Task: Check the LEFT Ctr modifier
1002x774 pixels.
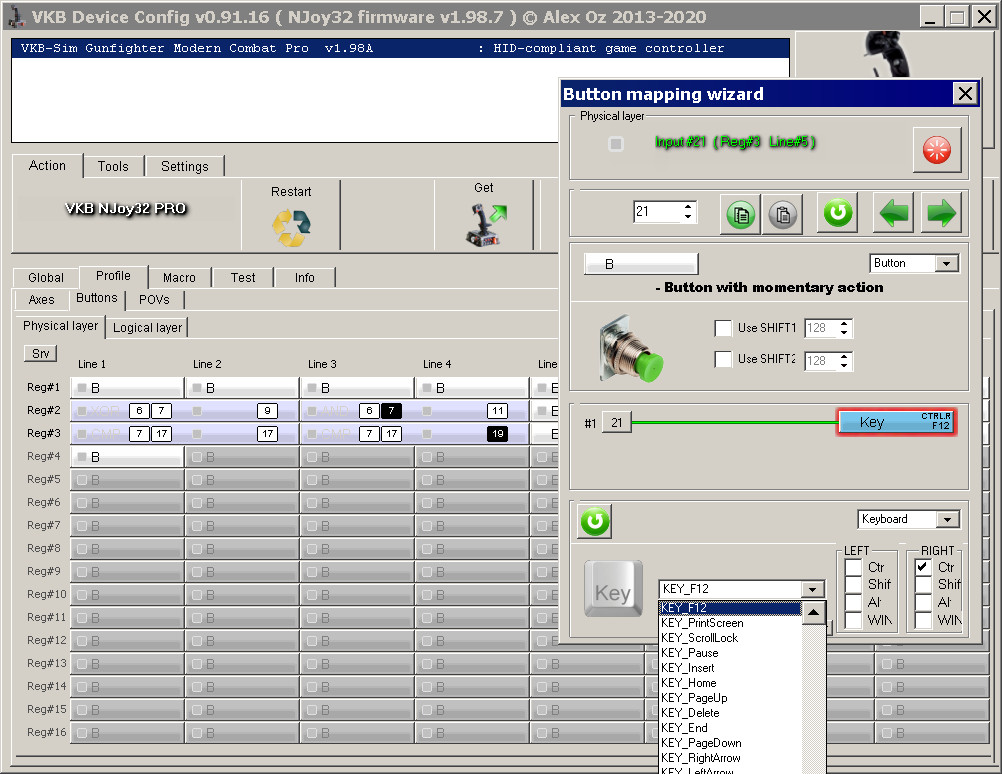Action: [x=853, y=567]
